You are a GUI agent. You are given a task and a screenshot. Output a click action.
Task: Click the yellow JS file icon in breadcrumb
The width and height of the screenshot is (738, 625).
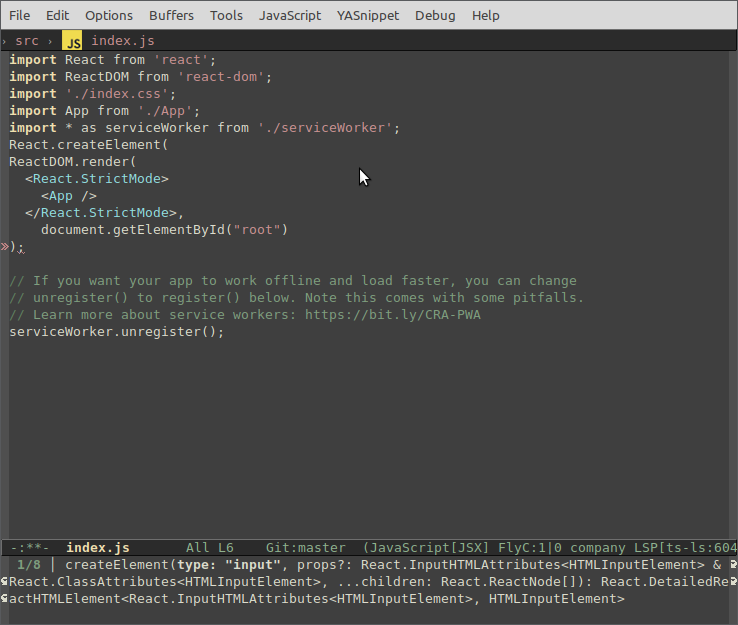point(73,41)
